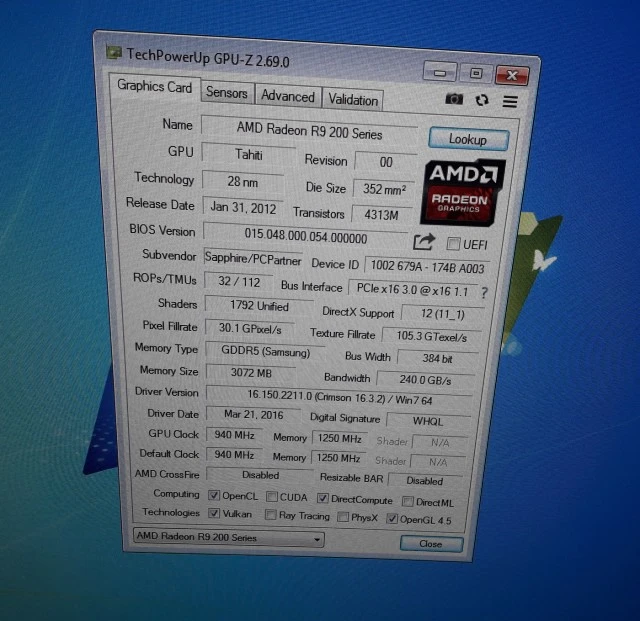This screenshot has height=621, width=640.
Task: Click the Digital Signature WHQL value
Action: point(428,421)
